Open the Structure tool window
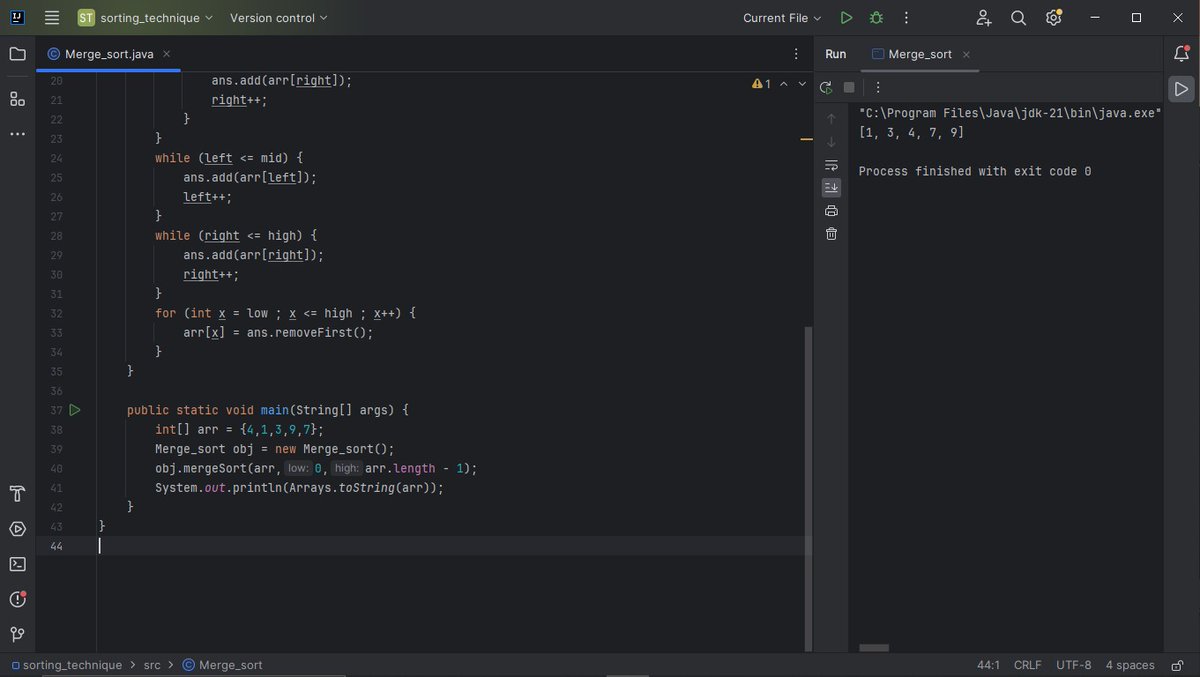 [x=17, y=98]
